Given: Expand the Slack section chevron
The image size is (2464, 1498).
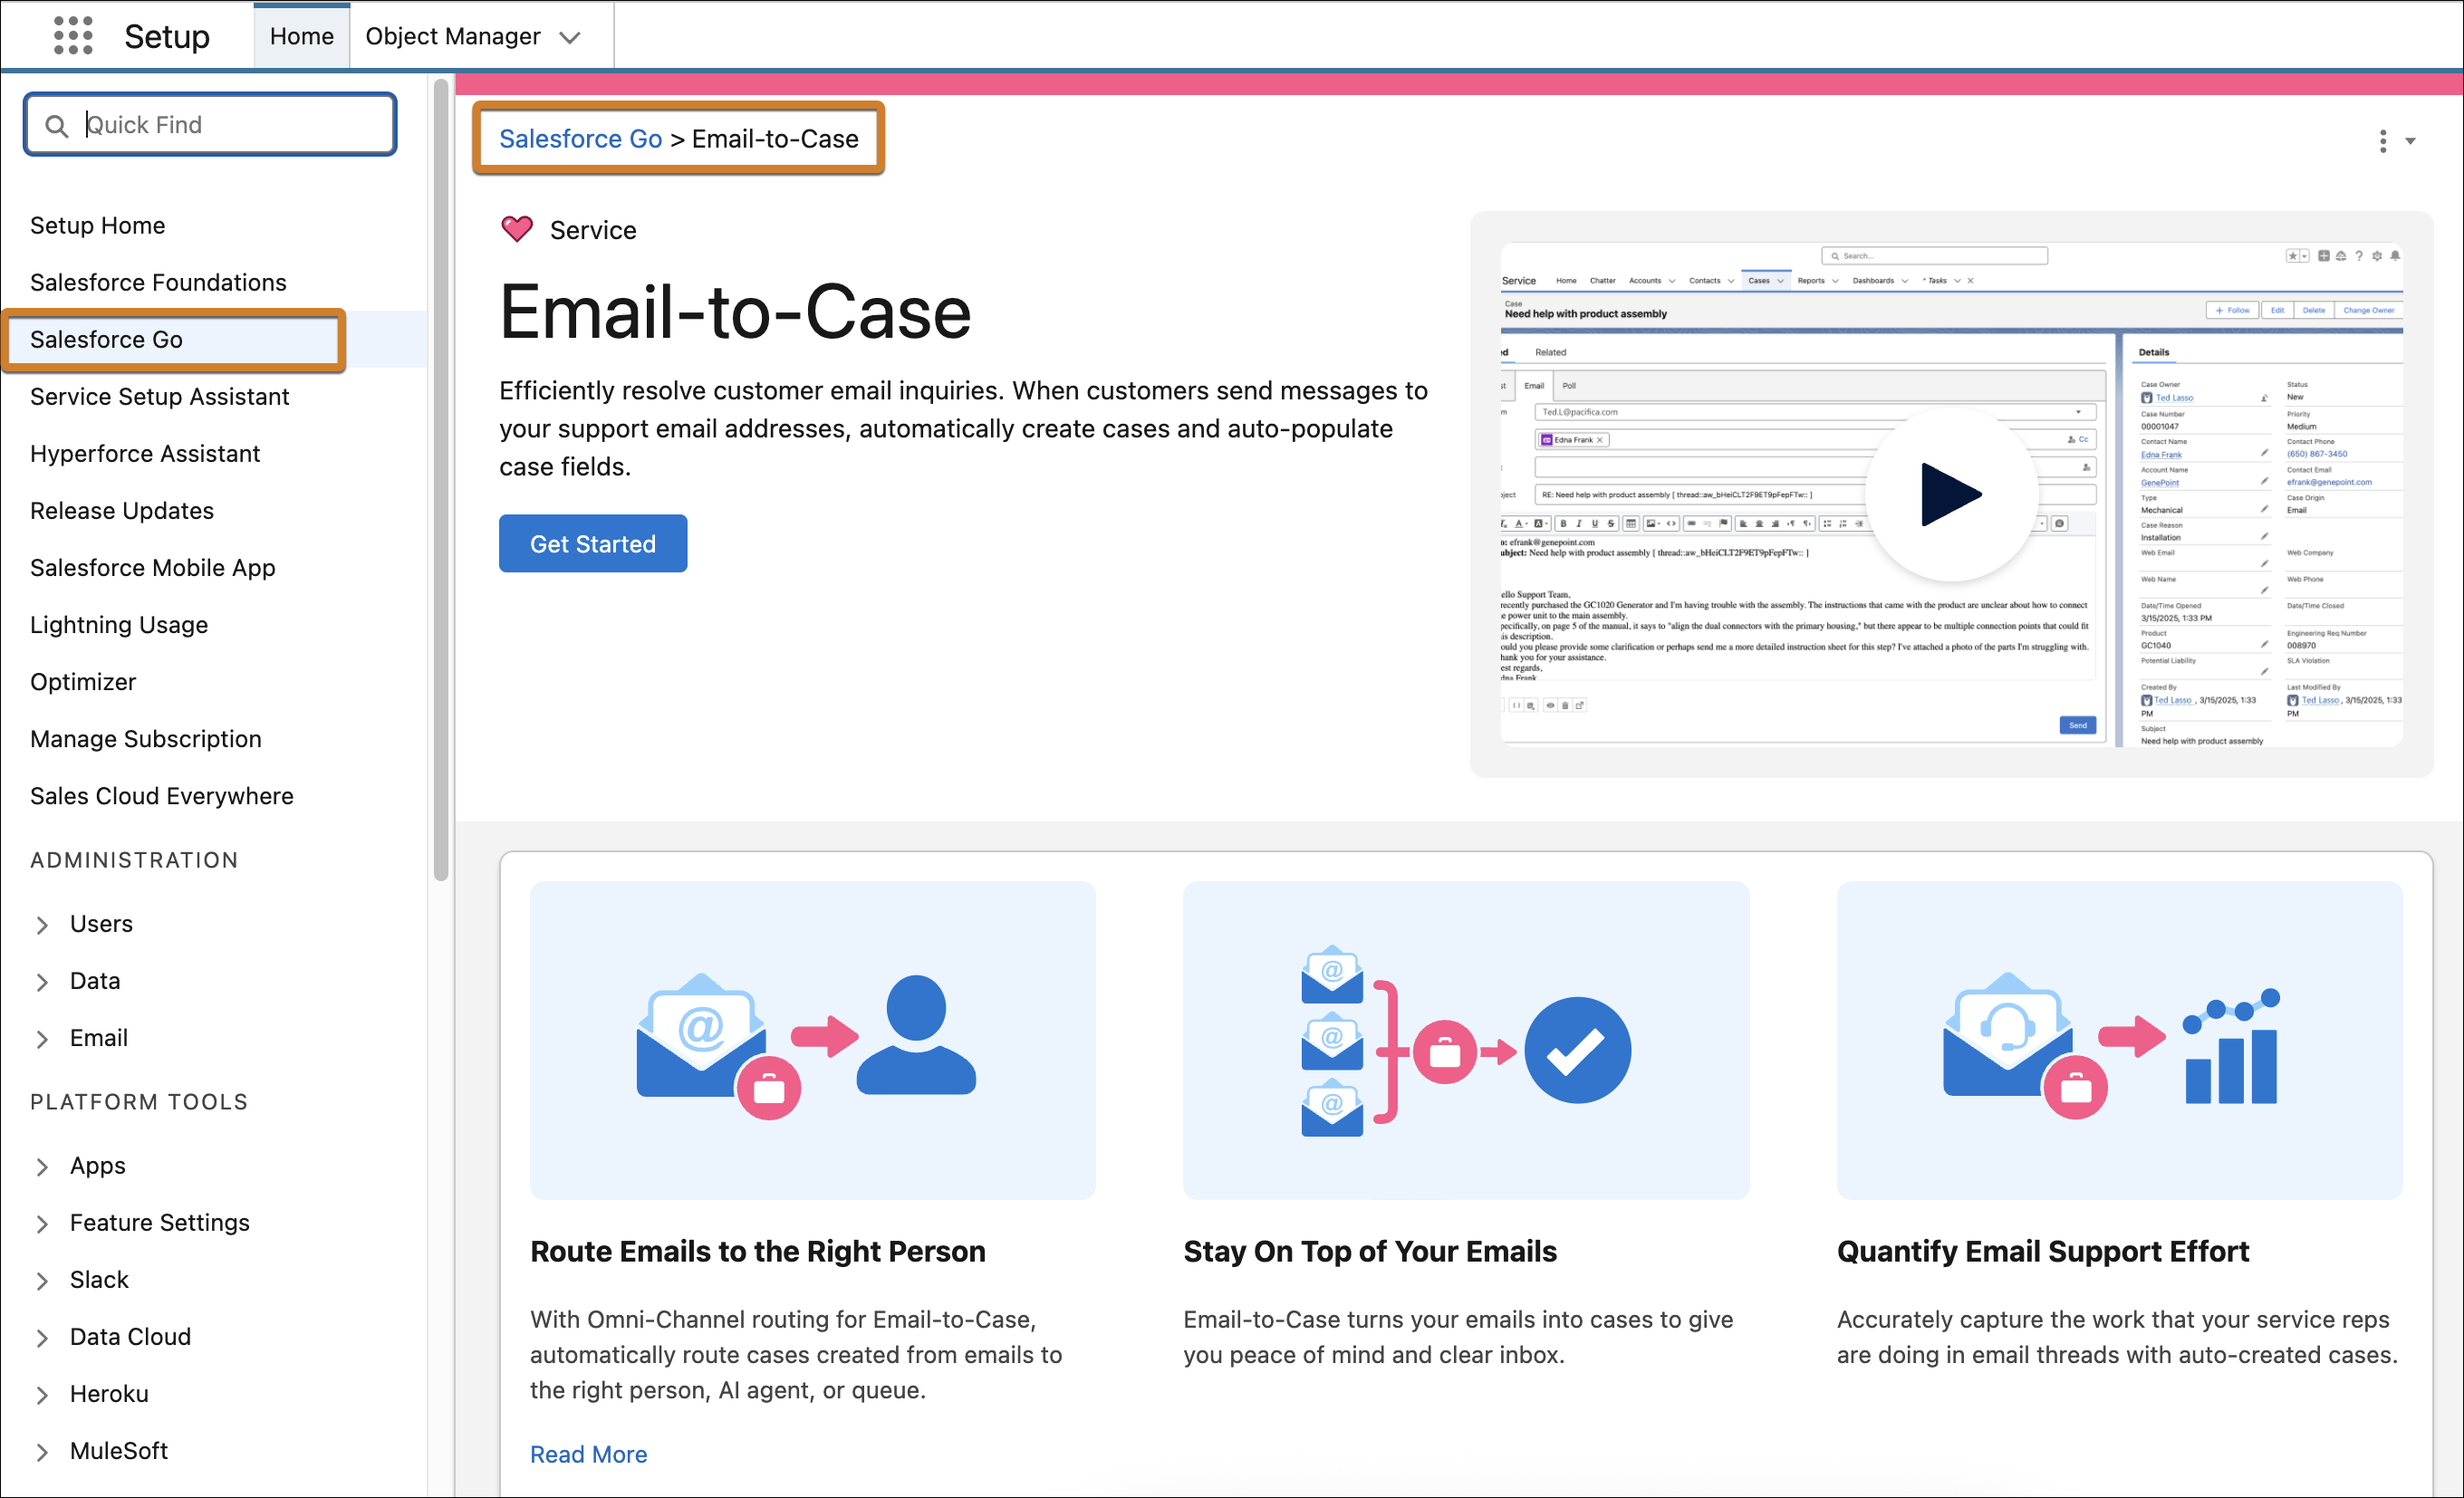Looking at the screenshot, I should coord(42,1281).
